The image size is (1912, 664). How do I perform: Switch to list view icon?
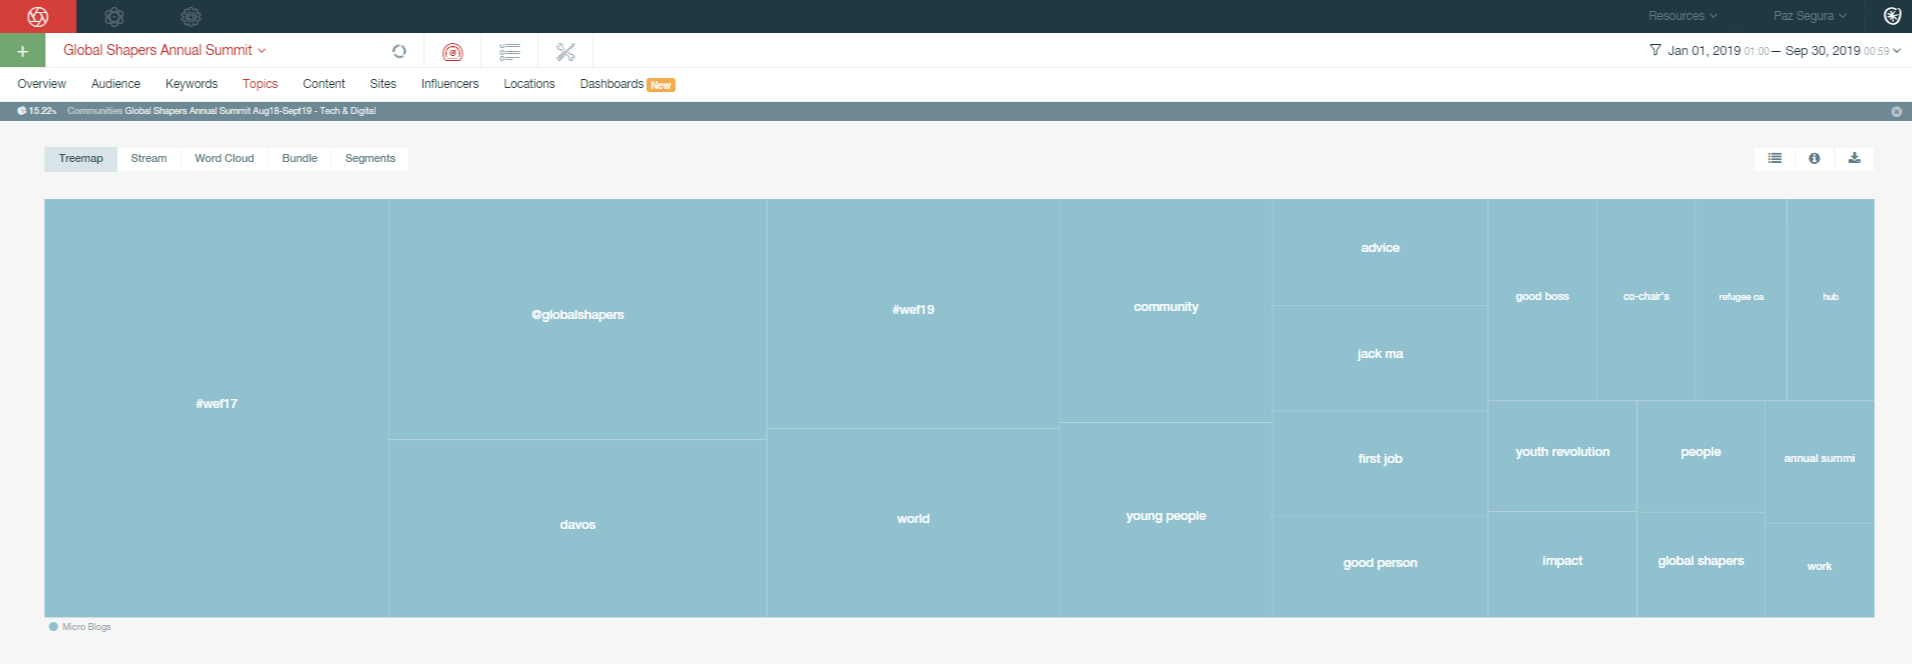1774,158
